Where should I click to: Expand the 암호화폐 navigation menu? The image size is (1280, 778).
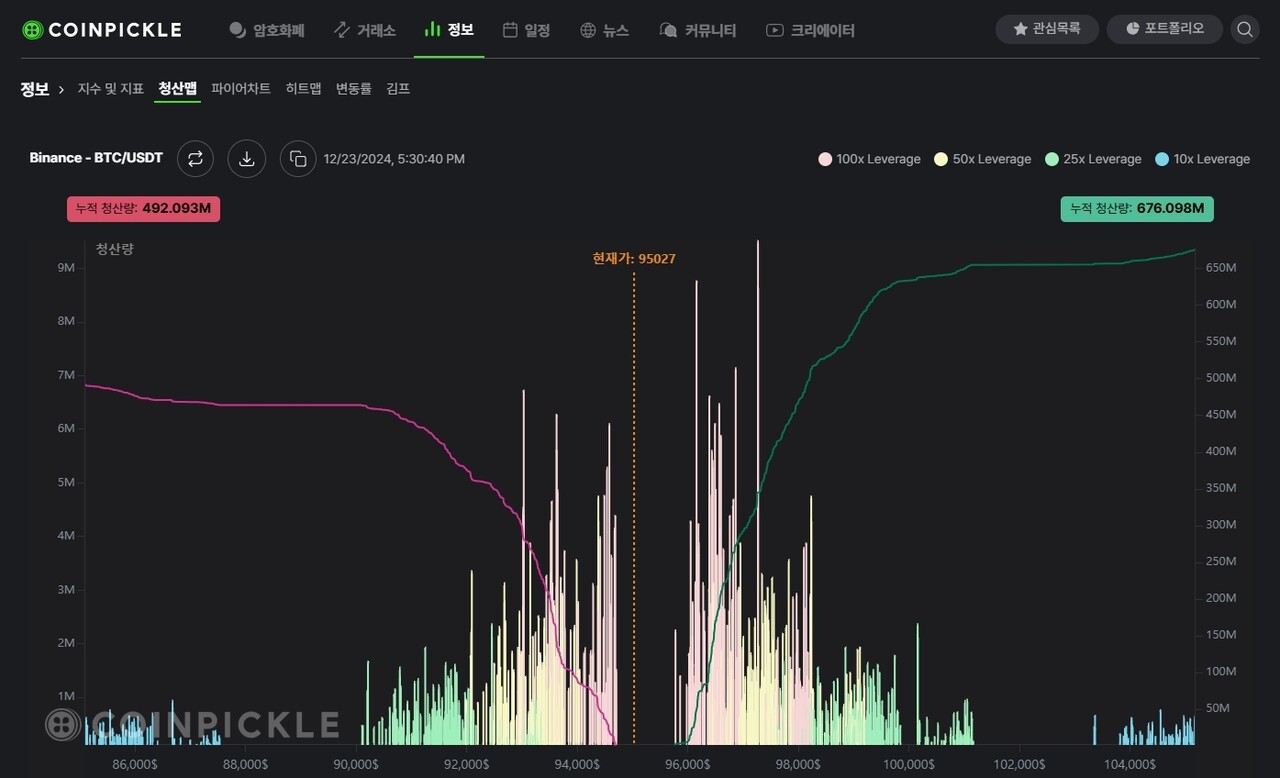click(266, 30)
